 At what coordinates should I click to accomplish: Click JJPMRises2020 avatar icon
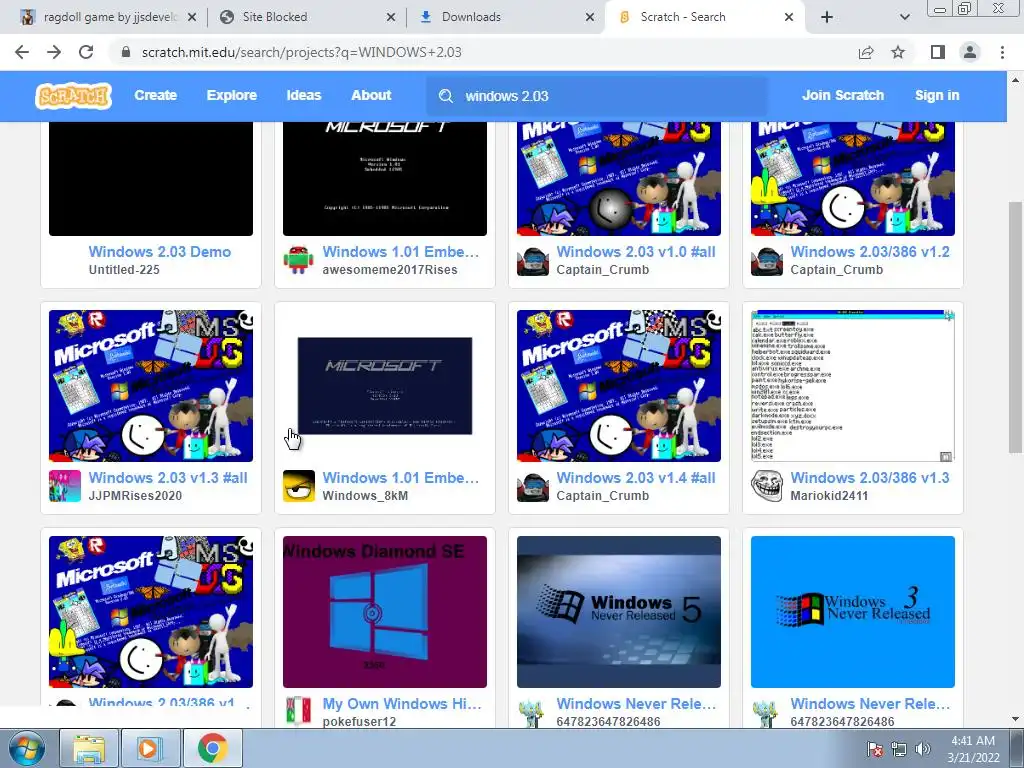[65, 486]
